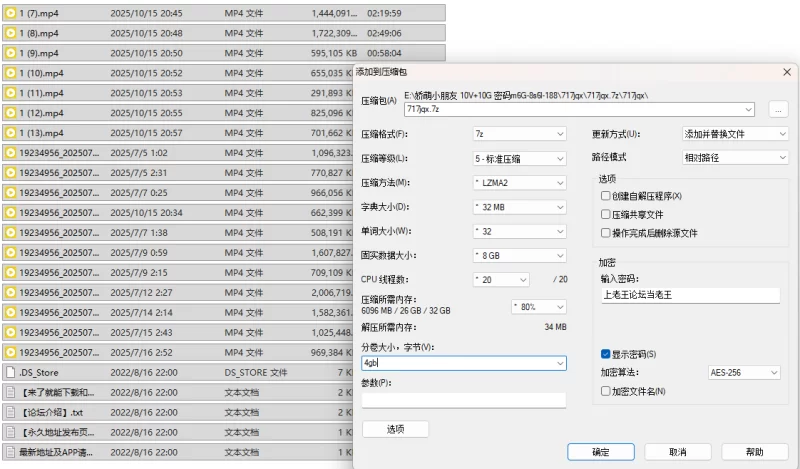Select the .DS_Store file icon

11,372
